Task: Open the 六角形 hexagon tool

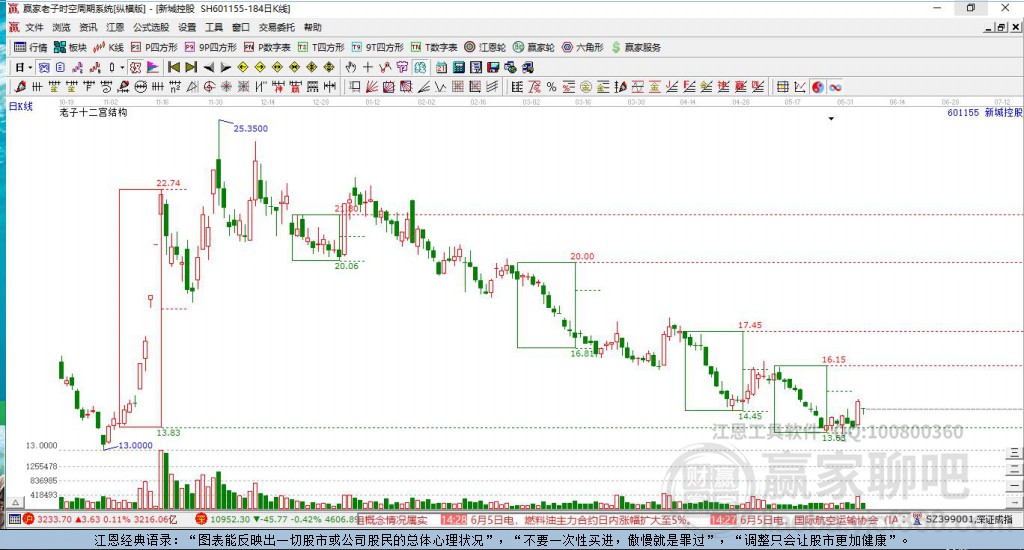Action: pyautogui.click(x=583, y=47)
